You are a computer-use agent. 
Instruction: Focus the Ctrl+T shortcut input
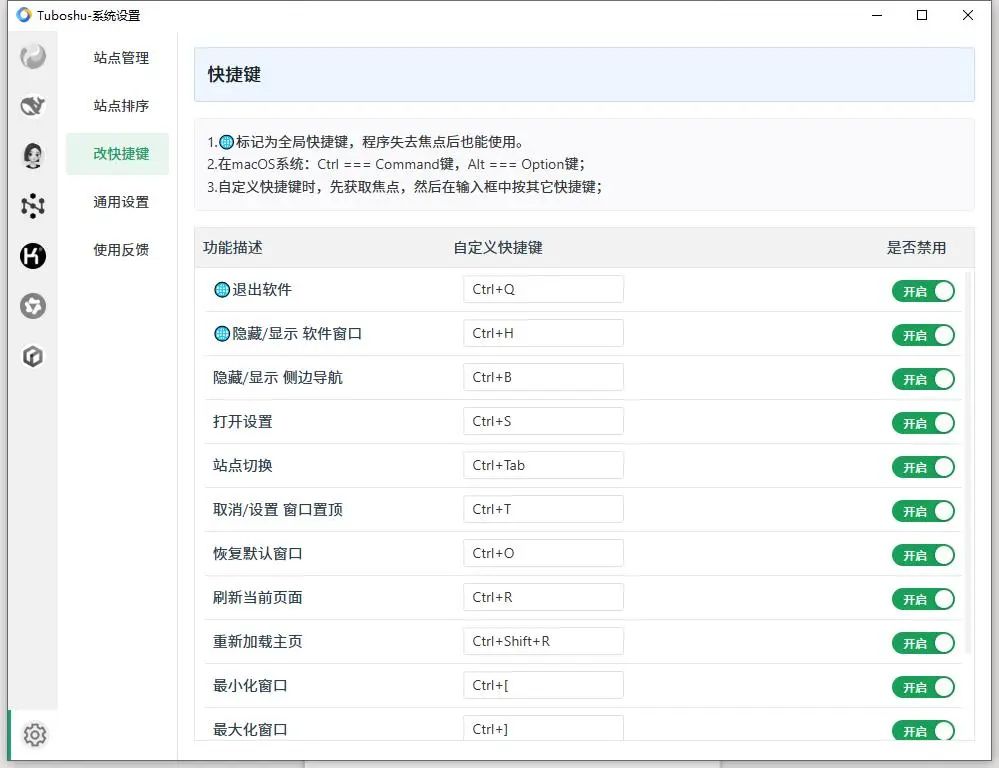coord(543,509)
